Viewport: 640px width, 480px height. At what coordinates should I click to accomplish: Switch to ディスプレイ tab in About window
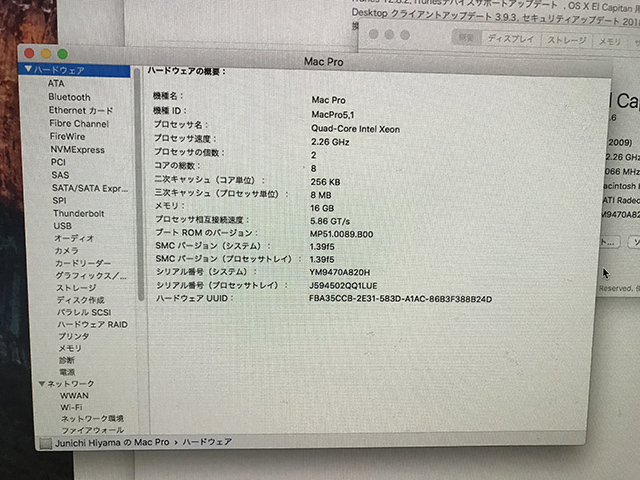[x=511, y=39]
